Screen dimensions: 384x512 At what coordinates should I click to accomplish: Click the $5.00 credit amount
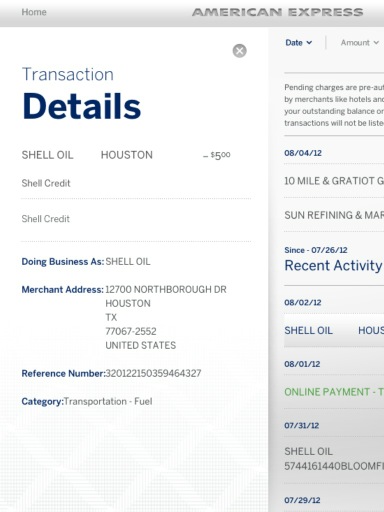point(217,155)
